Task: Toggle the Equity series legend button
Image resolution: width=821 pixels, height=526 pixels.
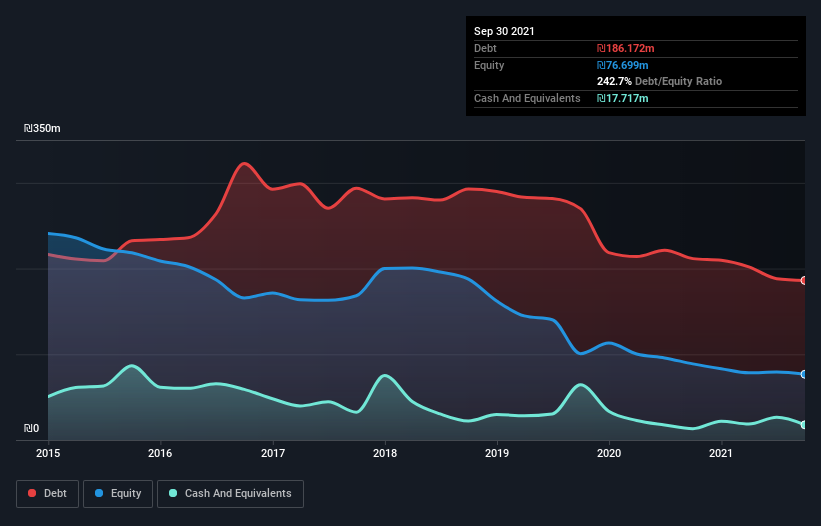Action: coord(118,494)
